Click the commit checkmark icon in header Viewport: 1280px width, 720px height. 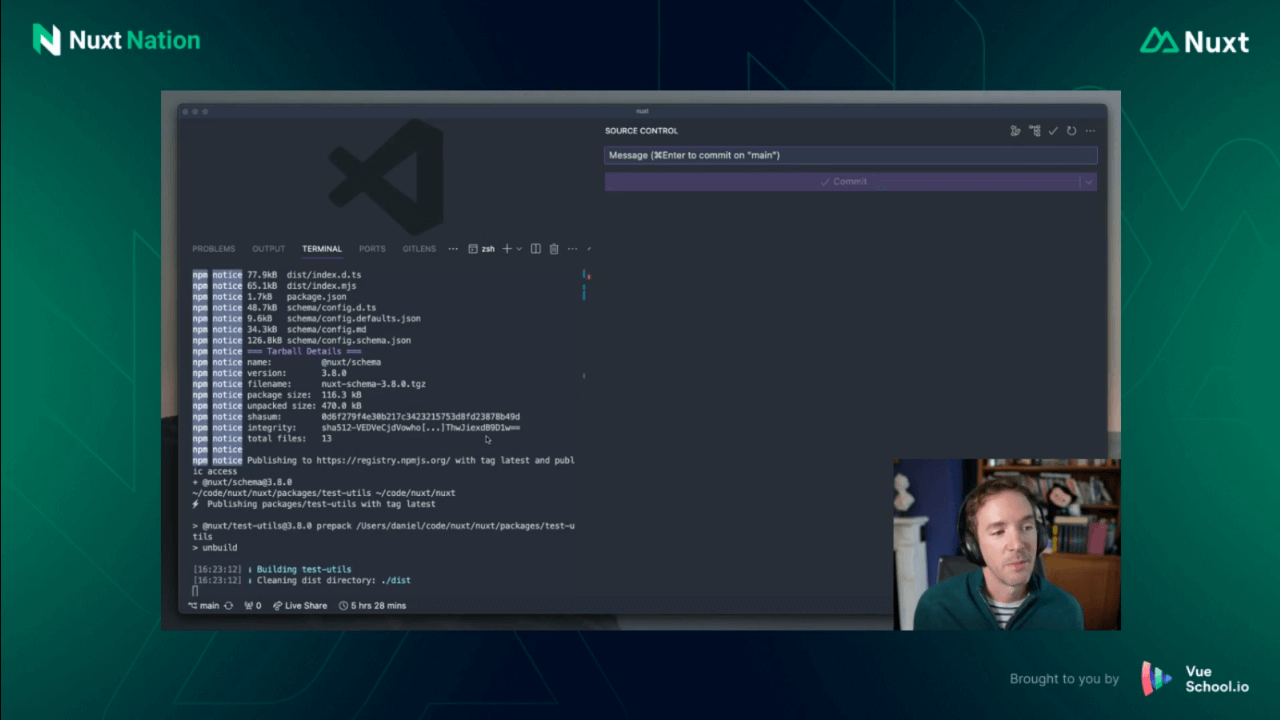pos(1053,131)
